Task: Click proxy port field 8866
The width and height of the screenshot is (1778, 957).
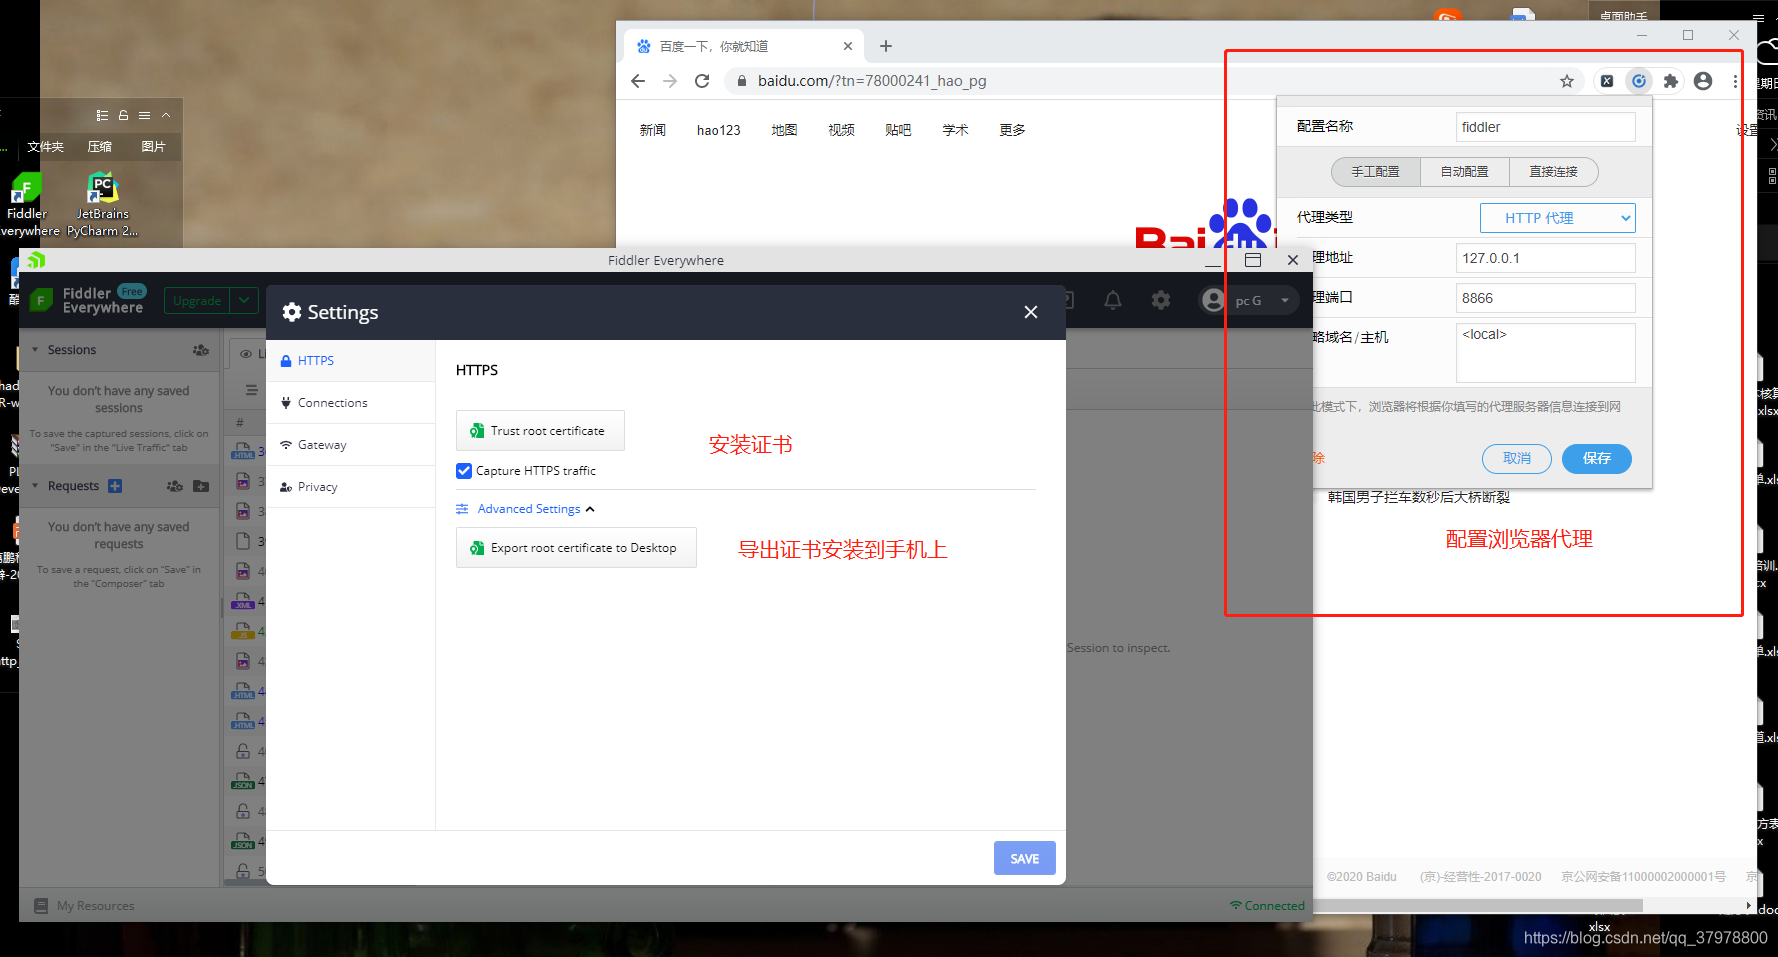Action: (x=1545, y=298)
